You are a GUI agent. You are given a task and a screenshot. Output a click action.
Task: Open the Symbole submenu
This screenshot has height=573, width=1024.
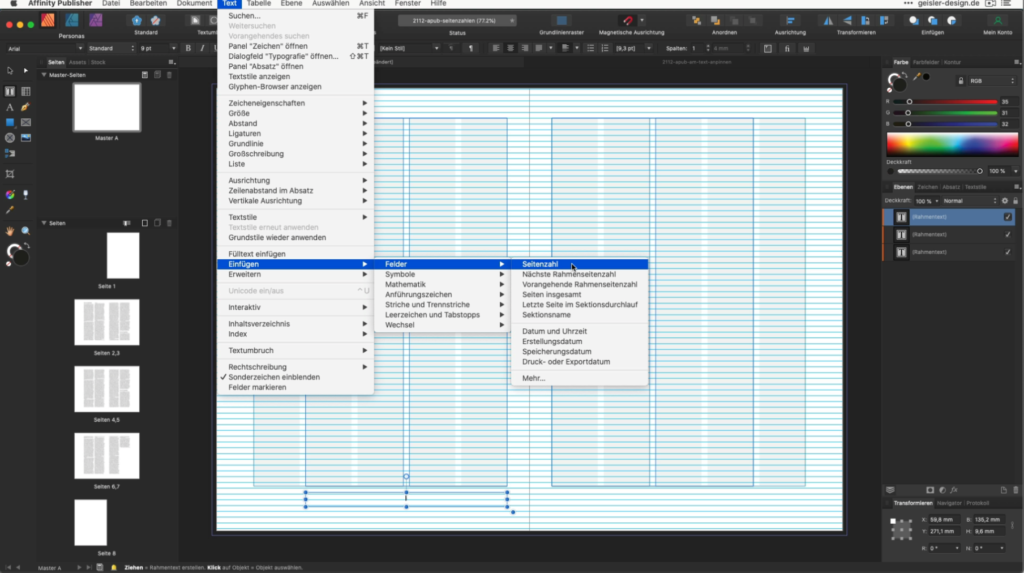click(x=442, y=274)
